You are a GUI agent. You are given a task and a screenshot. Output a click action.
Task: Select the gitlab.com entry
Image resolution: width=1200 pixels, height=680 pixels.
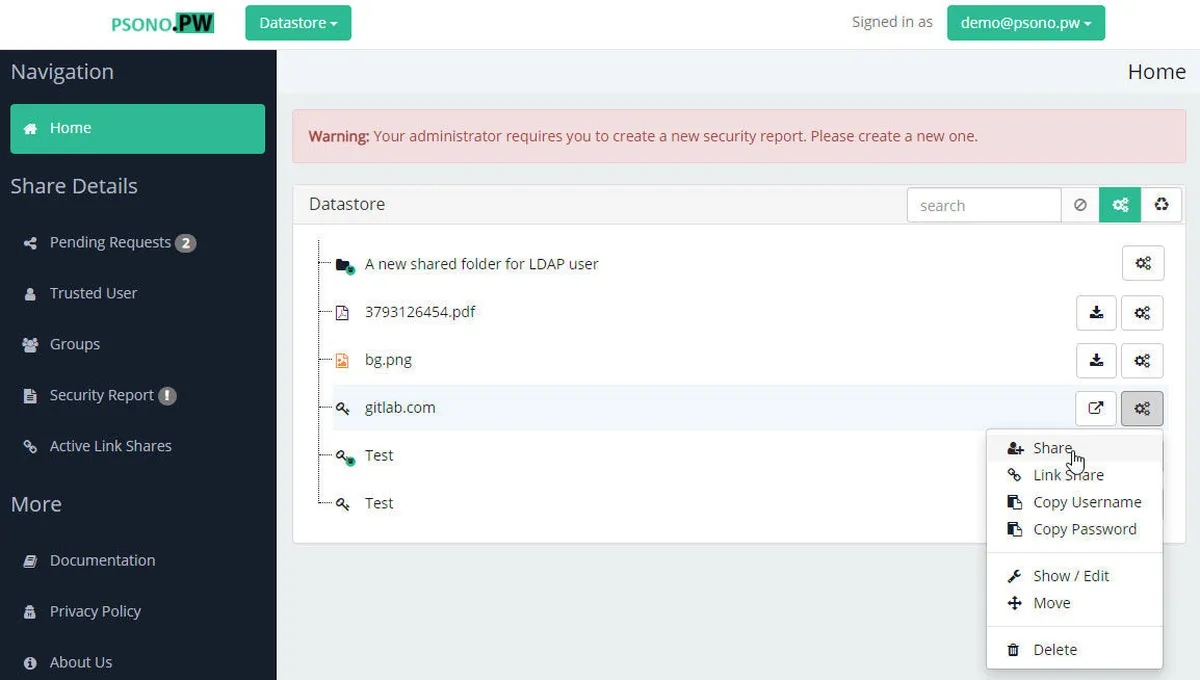click(400, 408)
